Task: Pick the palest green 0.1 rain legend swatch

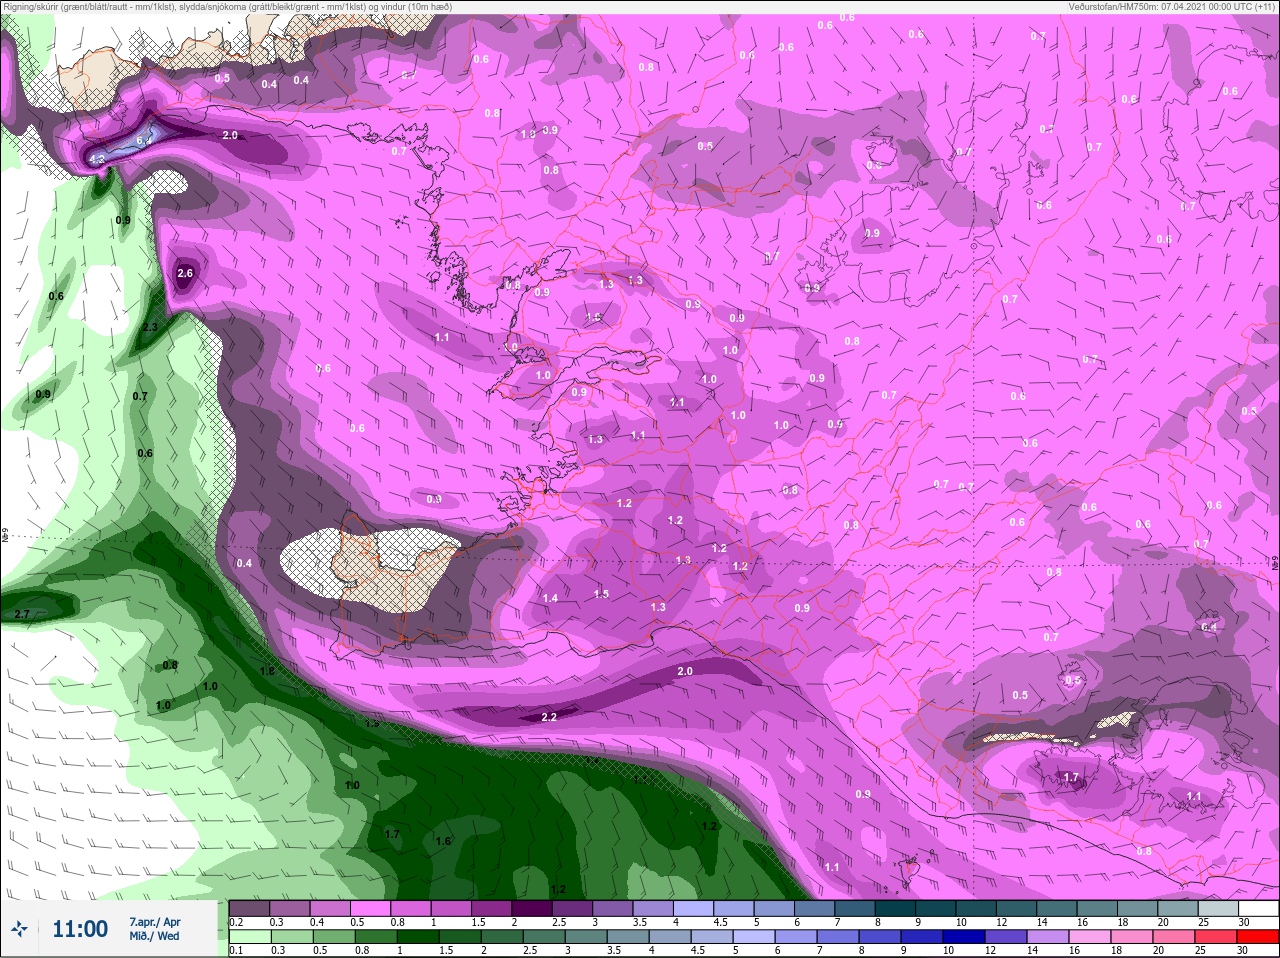Action: pyautogui.click(x=249, y=936)
